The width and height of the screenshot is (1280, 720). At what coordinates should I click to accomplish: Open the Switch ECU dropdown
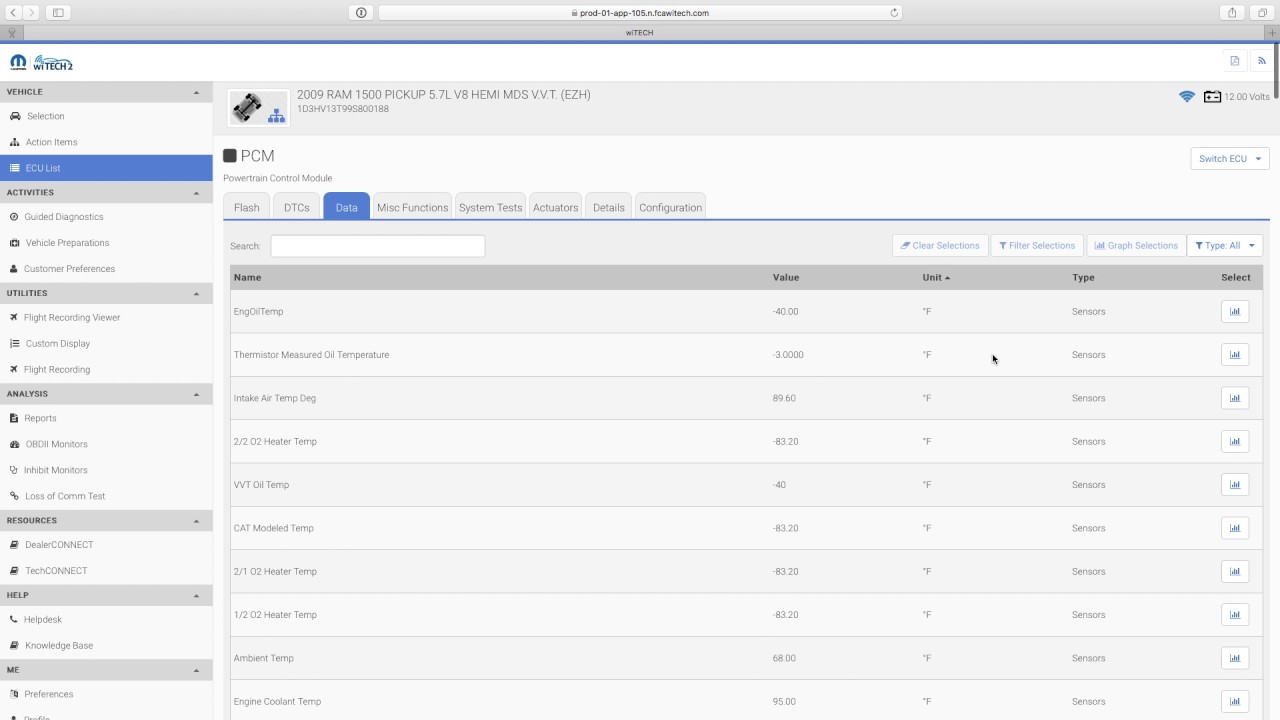pos(1230,159)
